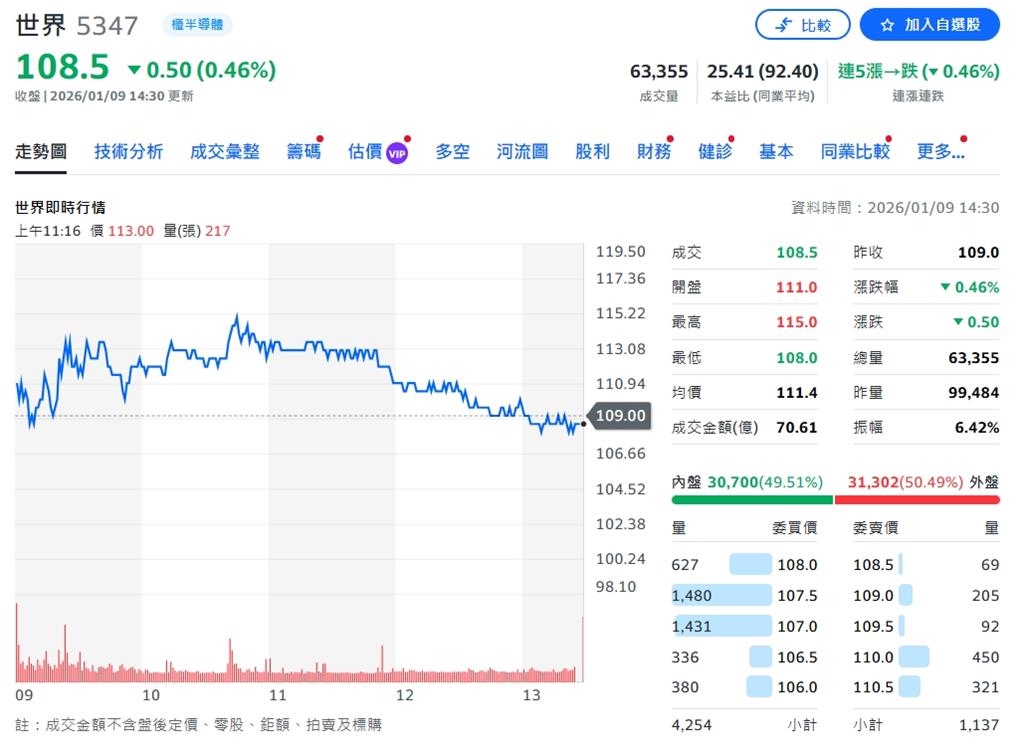Click the 109.00 price marker on chart
This screenshot has width=1024, height=751.
pos(620,417)
